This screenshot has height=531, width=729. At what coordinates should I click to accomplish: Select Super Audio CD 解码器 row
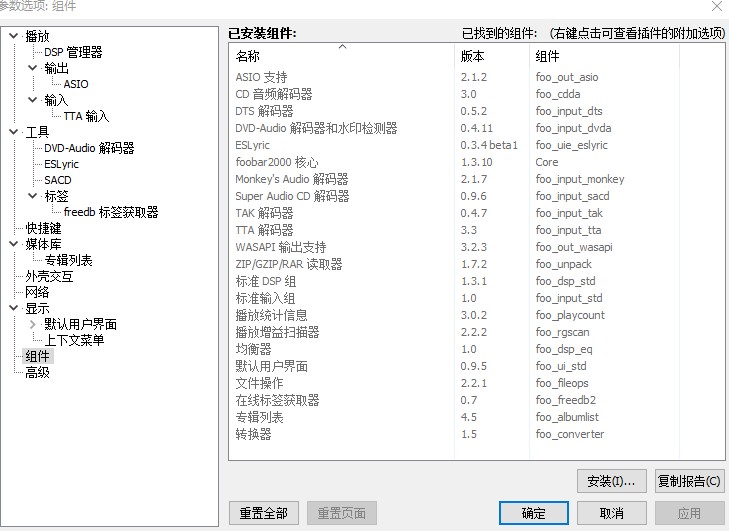[477, 196]
